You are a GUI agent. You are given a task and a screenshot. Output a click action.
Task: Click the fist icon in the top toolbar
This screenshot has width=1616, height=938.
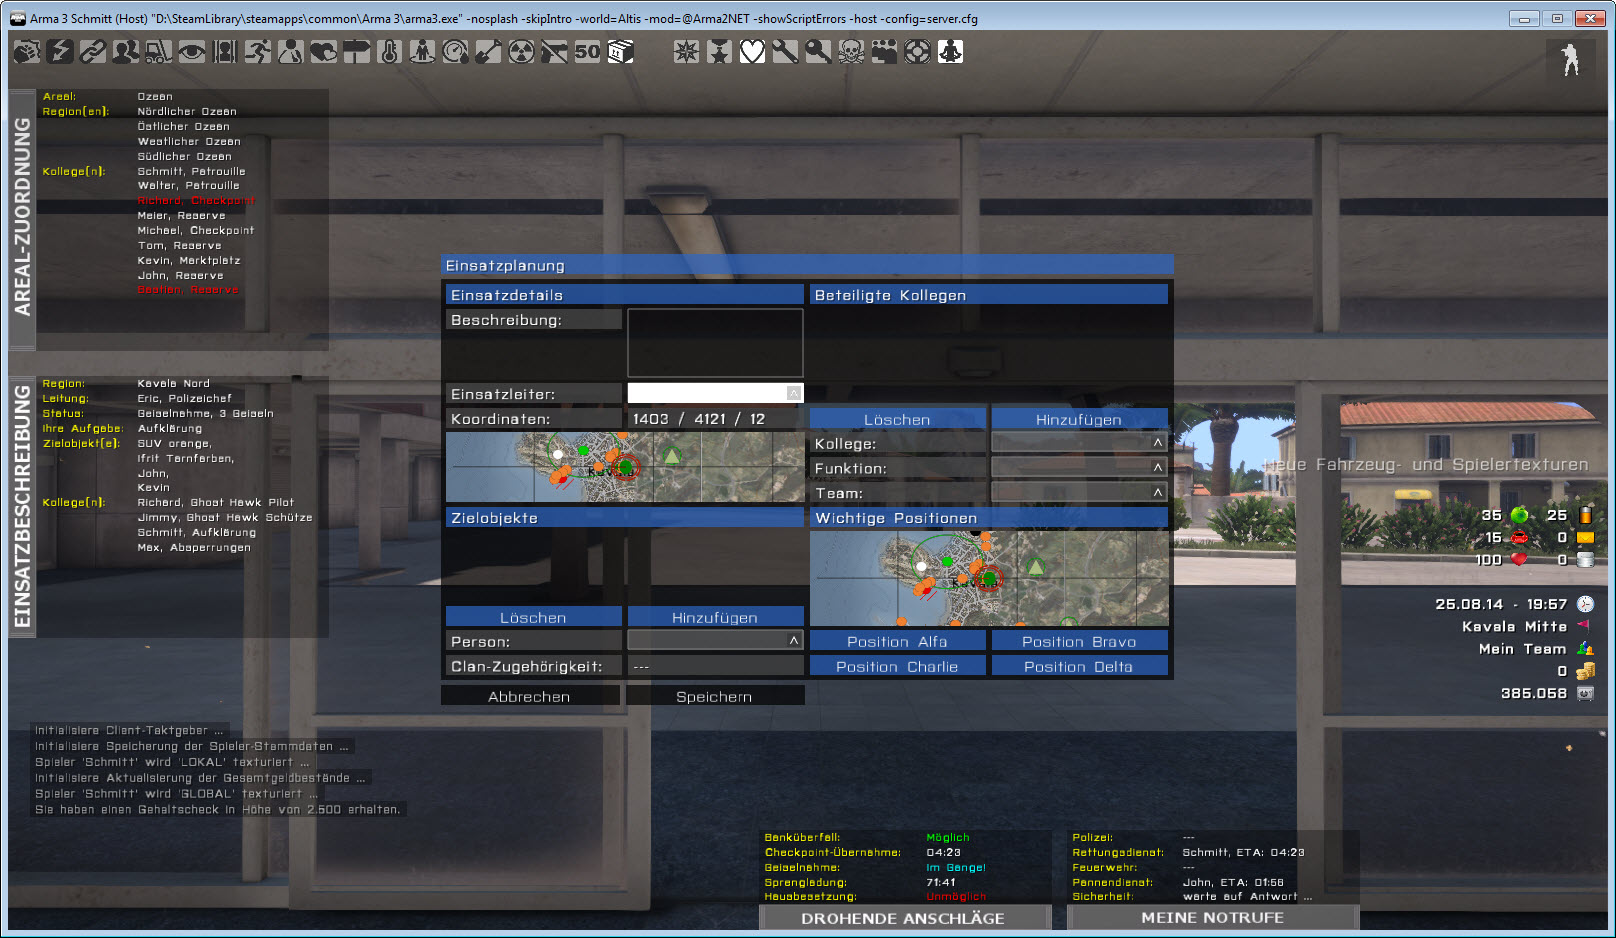click(x=27, y=52)
